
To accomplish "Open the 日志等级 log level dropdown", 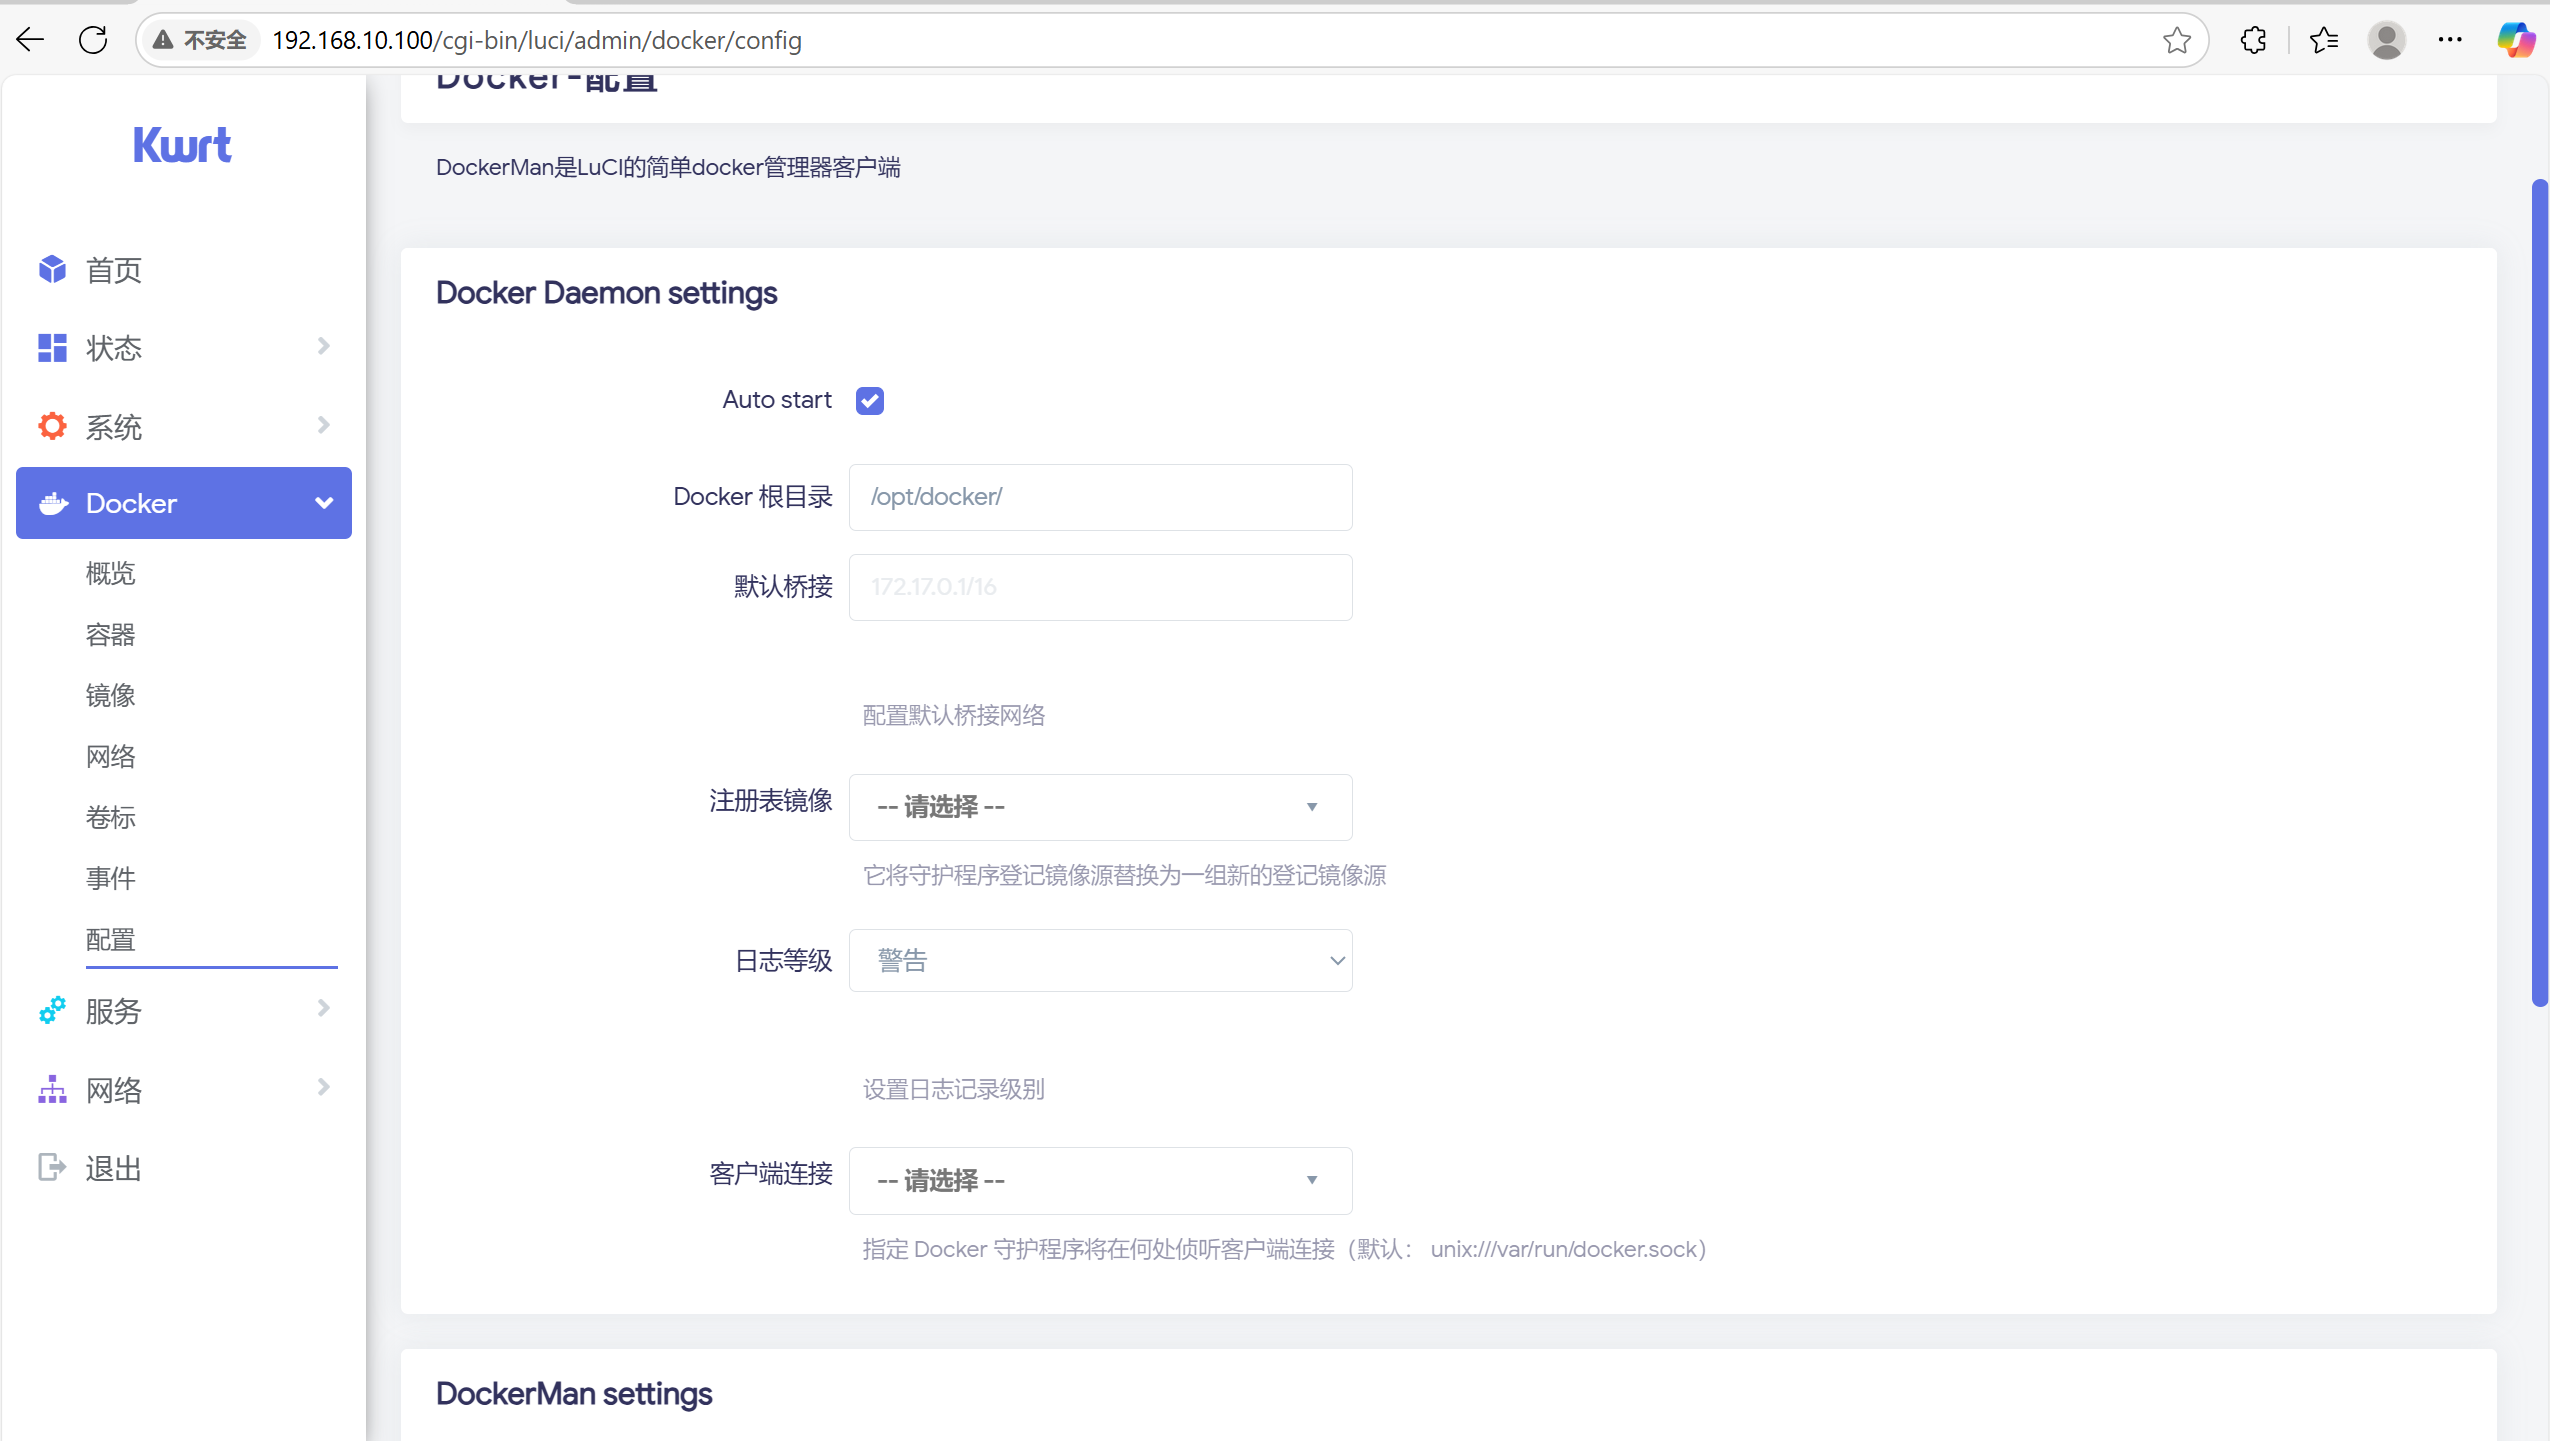I will [1100, 959].
